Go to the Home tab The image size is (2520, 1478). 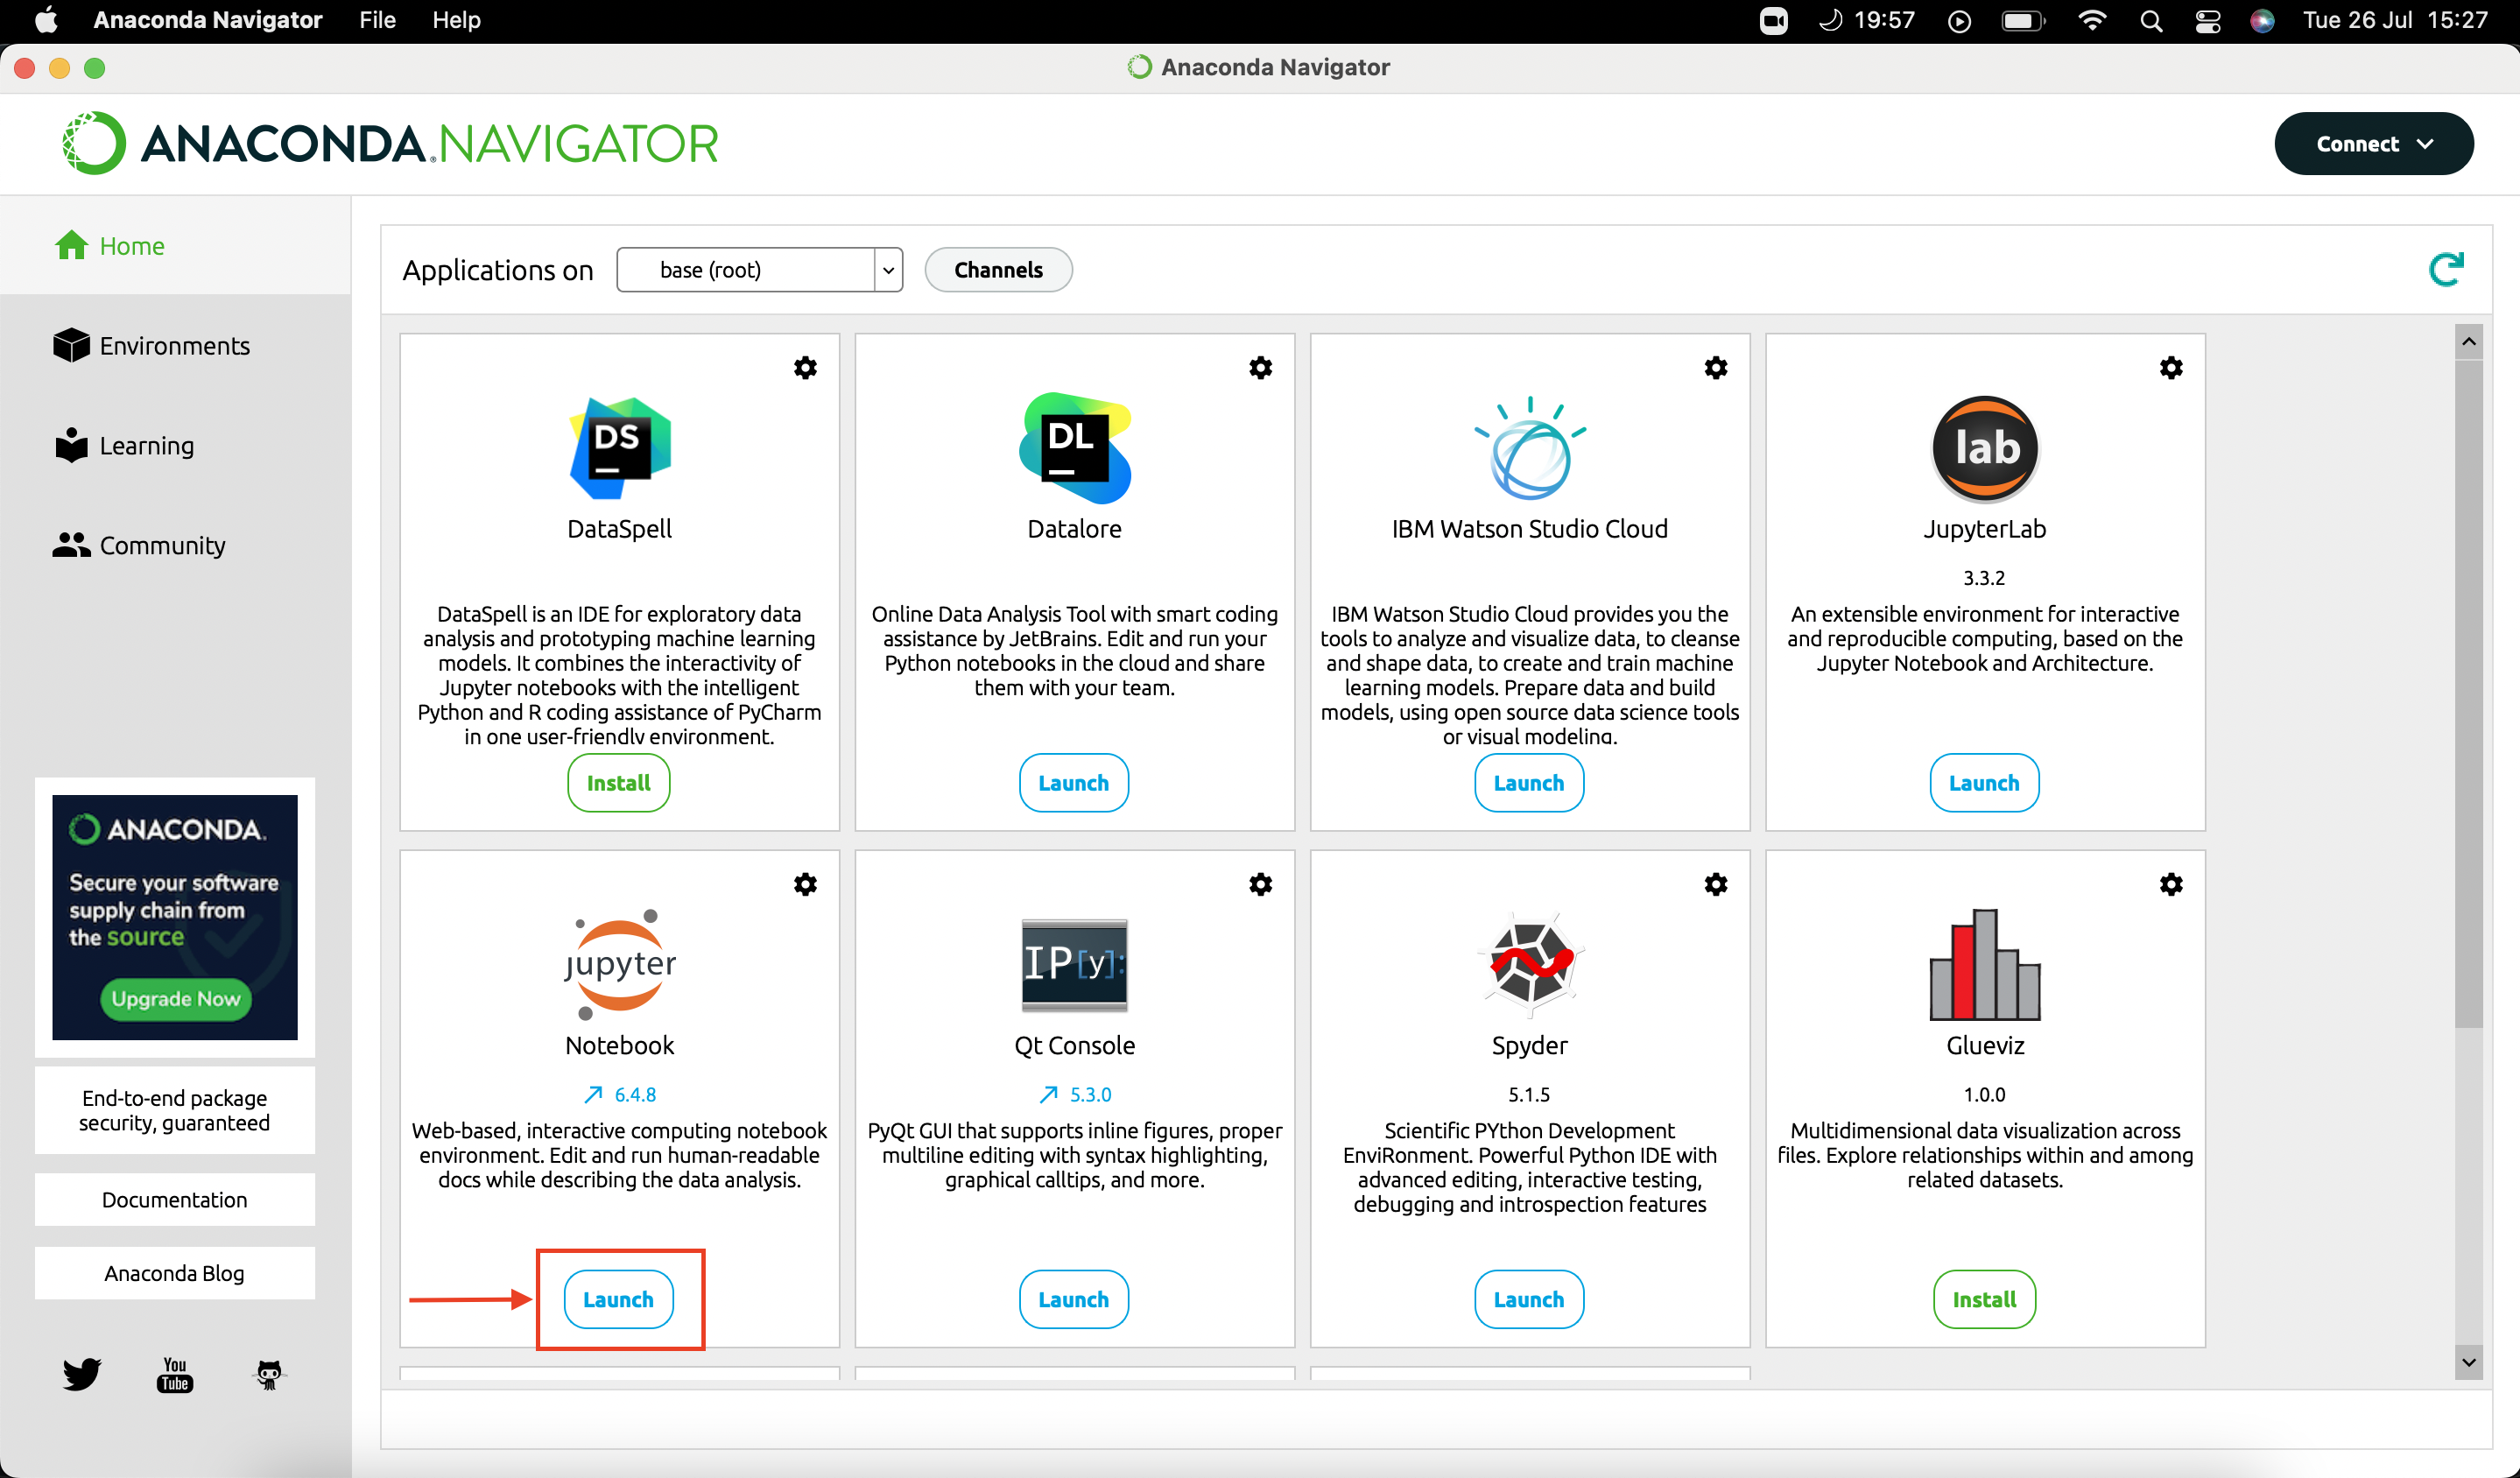(x=175, y=246)
